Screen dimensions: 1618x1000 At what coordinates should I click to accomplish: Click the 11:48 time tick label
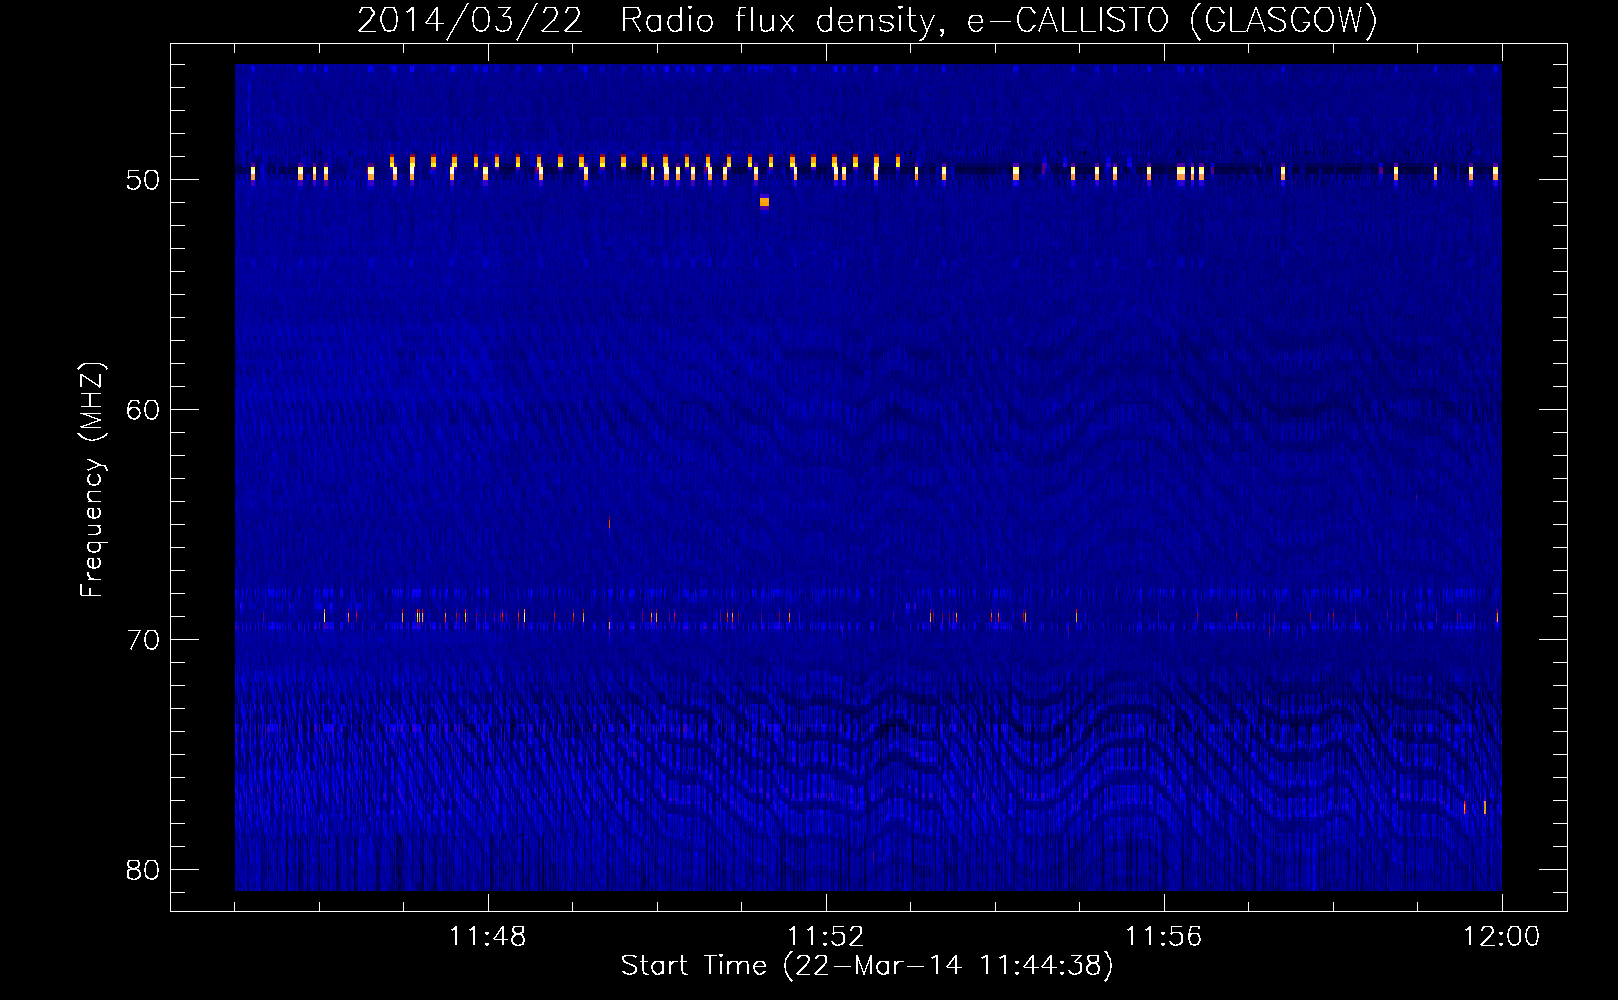[x=488, y=937]
